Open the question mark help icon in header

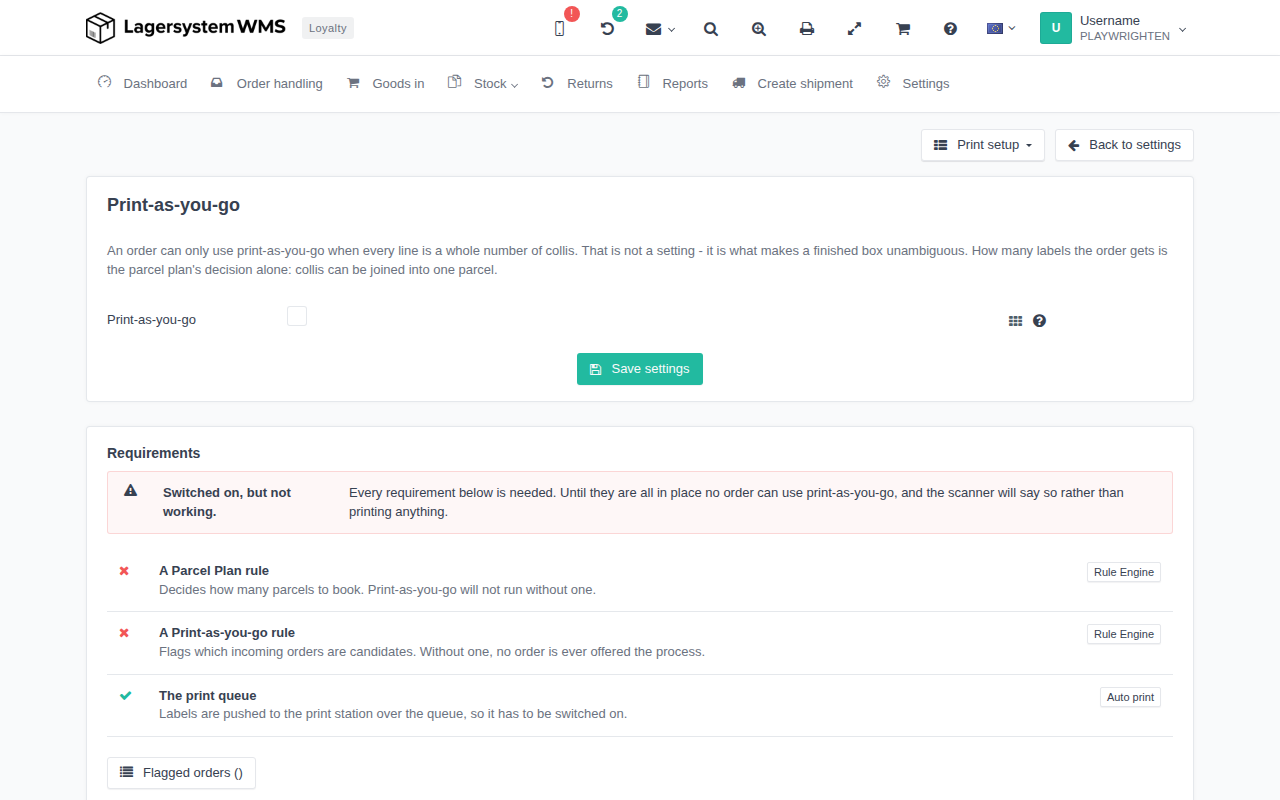[x=951, y=29]
